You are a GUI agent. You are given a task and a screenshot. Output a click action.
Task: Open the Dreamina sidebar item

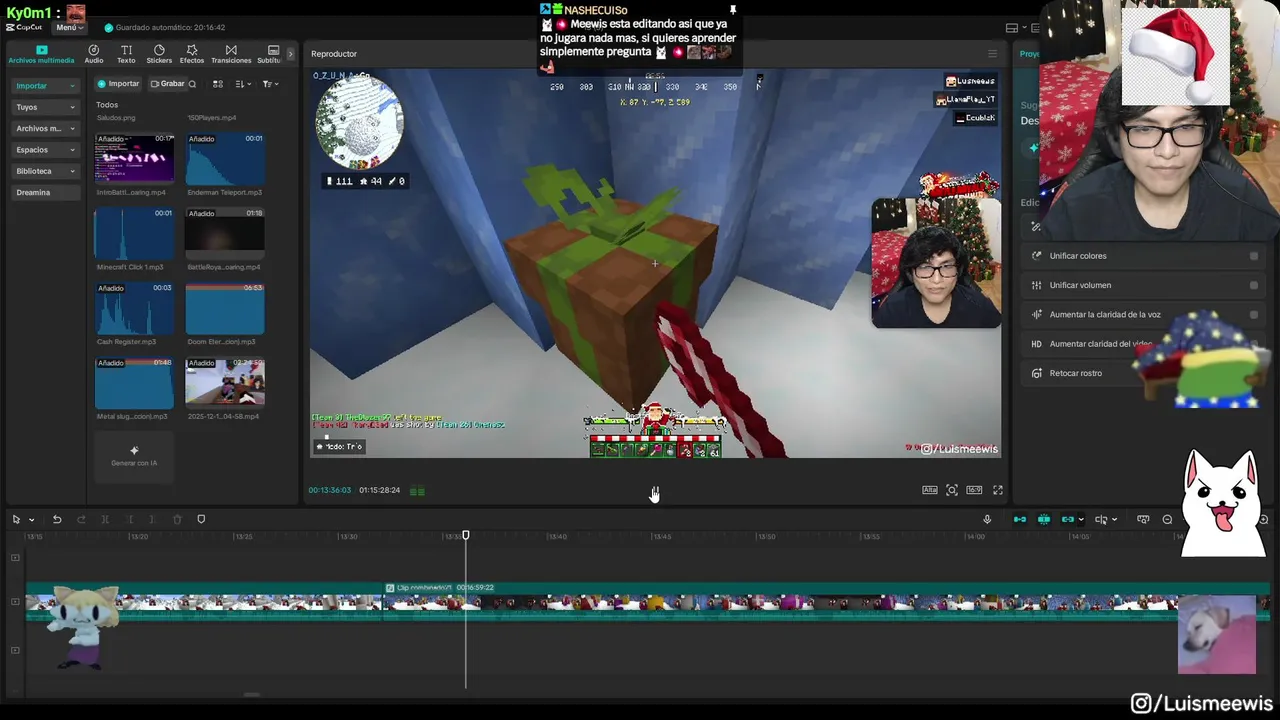coord(45,192)
